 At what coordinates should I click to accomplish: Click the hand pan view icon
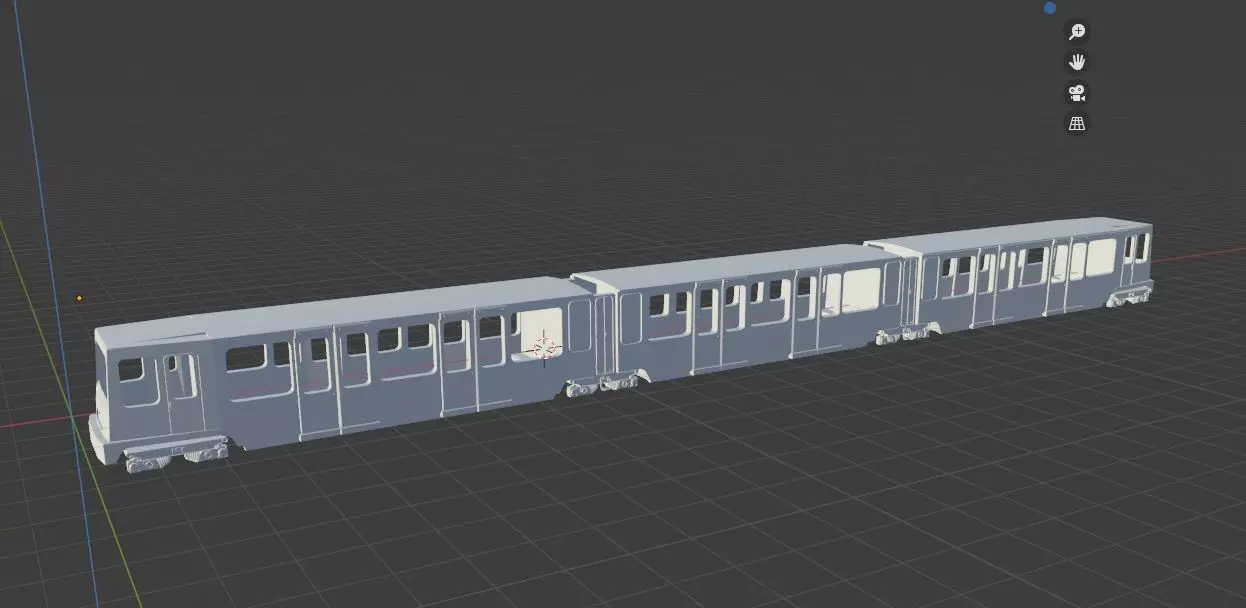(1077, 62)
